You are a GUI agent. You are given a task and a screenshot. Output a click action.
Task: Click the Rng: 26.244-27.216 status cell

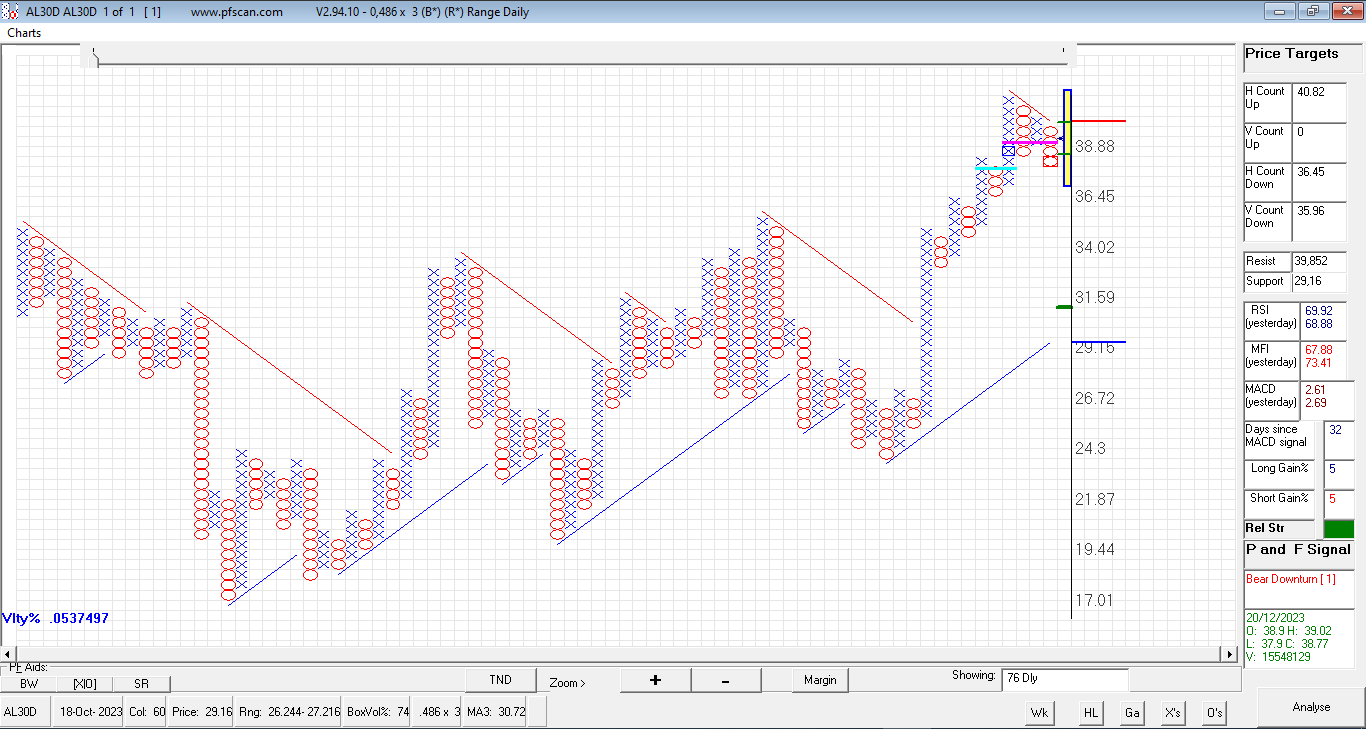tap(290, 713)
